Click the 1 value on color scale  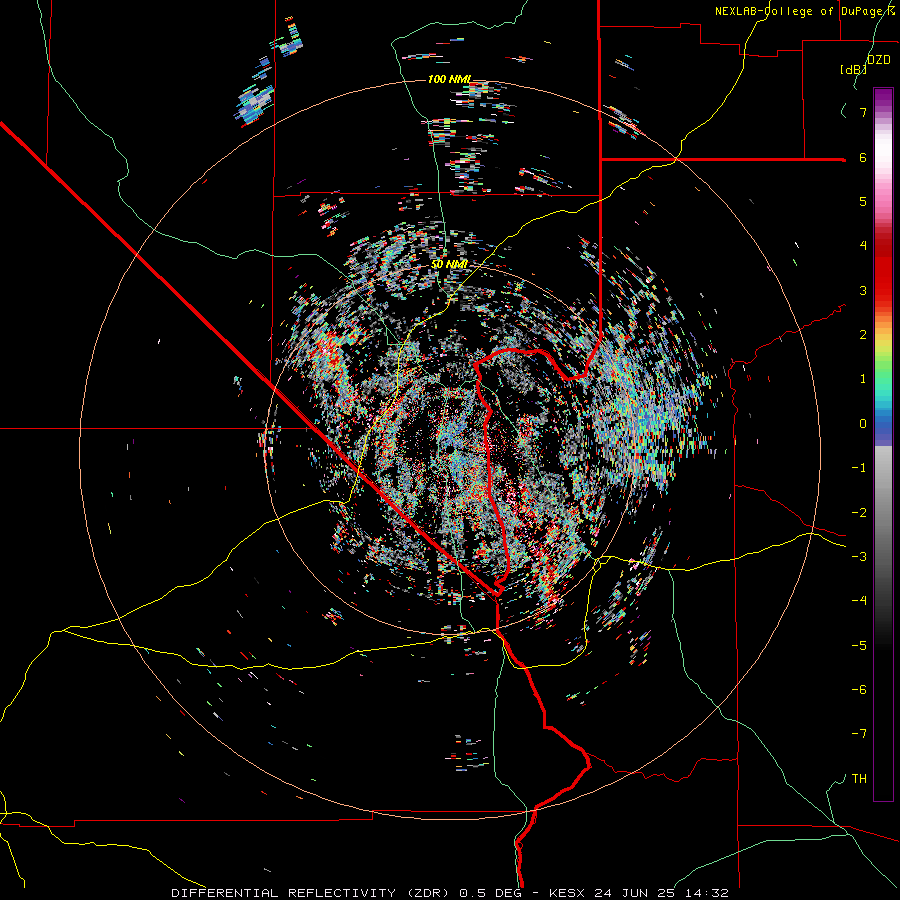tap(863, 379)
